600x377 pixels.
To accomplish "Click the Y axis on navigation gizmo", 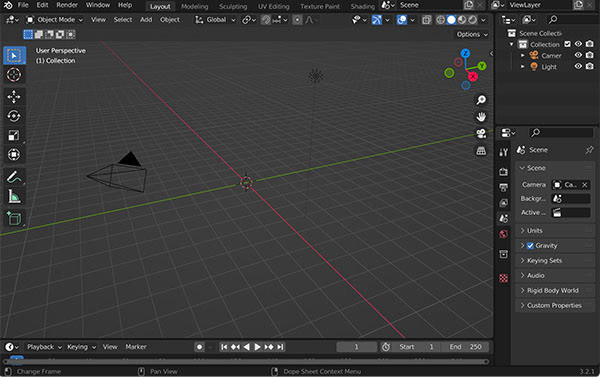I will (x=482, y=66).
